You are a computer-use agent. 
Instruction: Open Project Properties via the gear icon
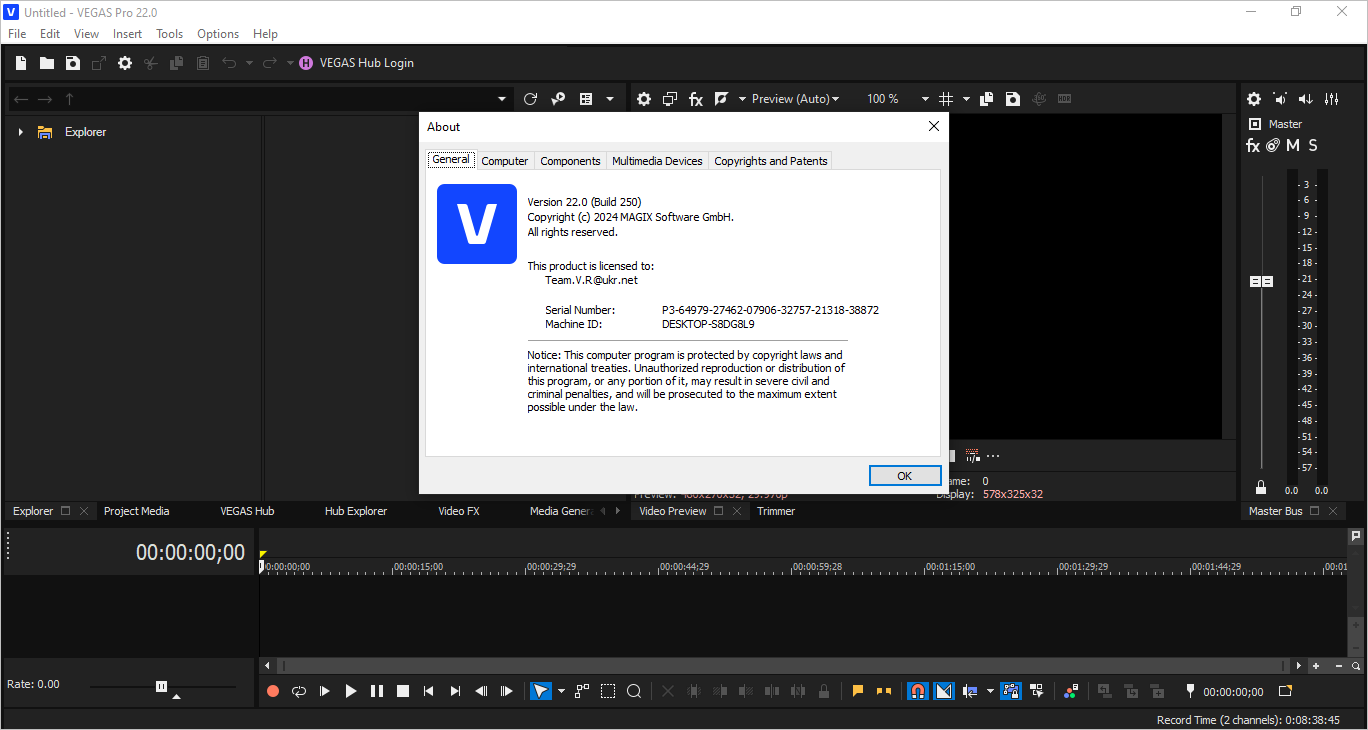(x=643, y=98)
